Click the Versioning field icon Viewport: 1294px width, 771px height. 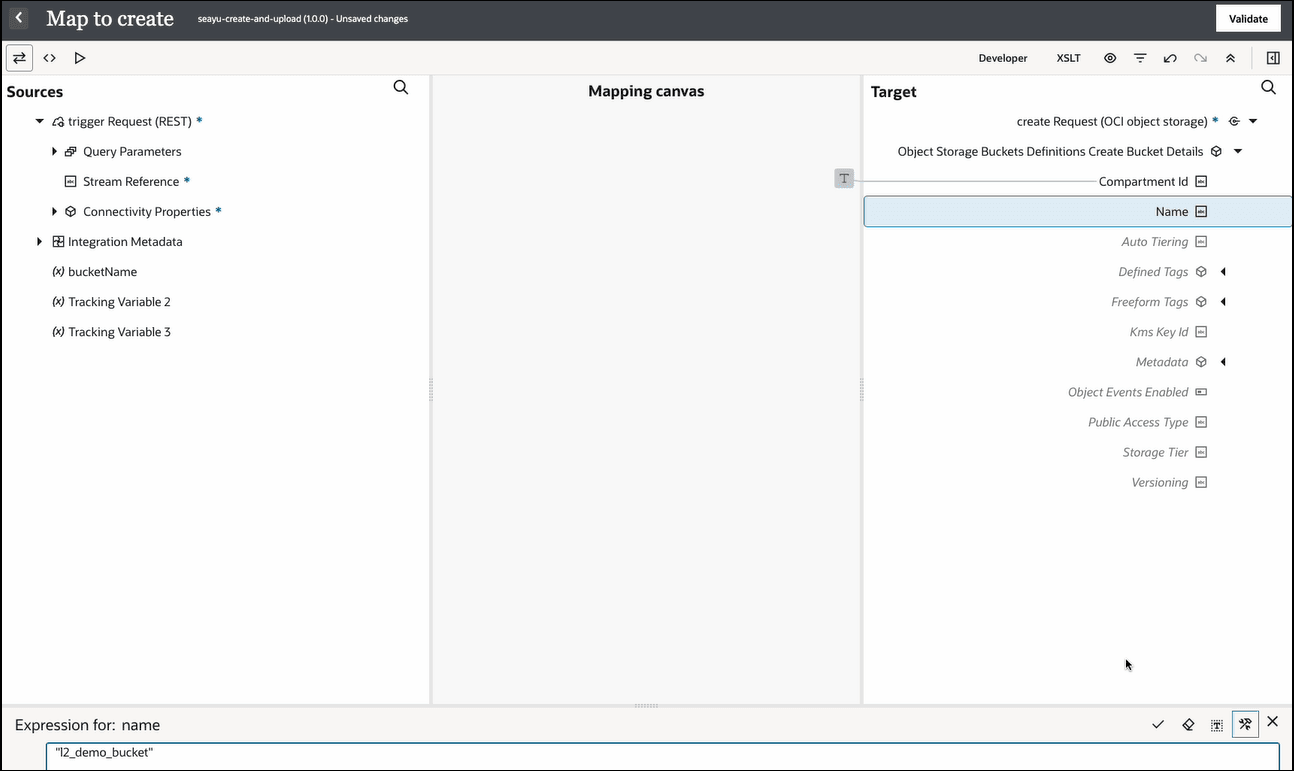[x=1202, y=482]
